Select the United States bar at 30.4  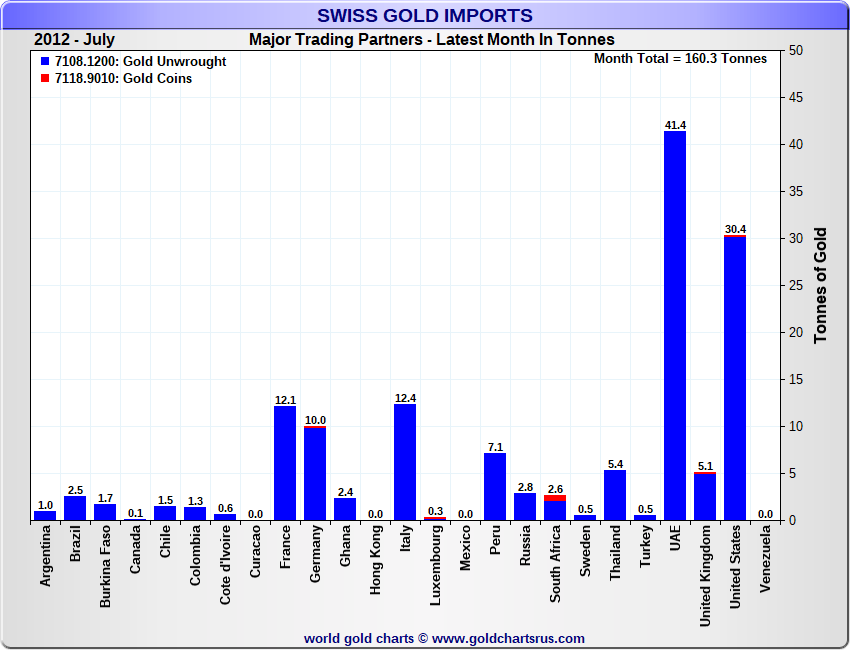(x=735, y=378)
